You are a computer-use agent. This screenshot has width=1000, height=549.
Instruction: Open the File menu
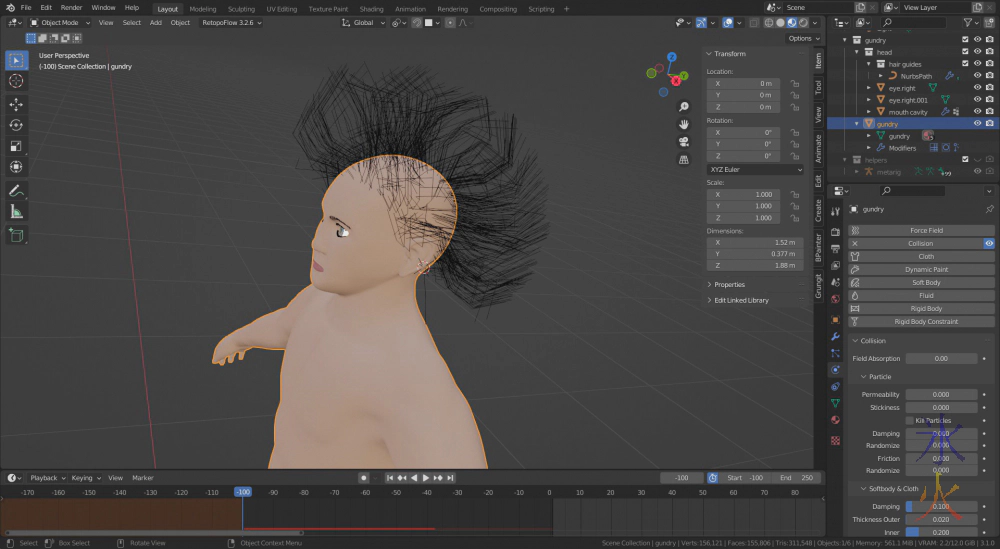26,8
